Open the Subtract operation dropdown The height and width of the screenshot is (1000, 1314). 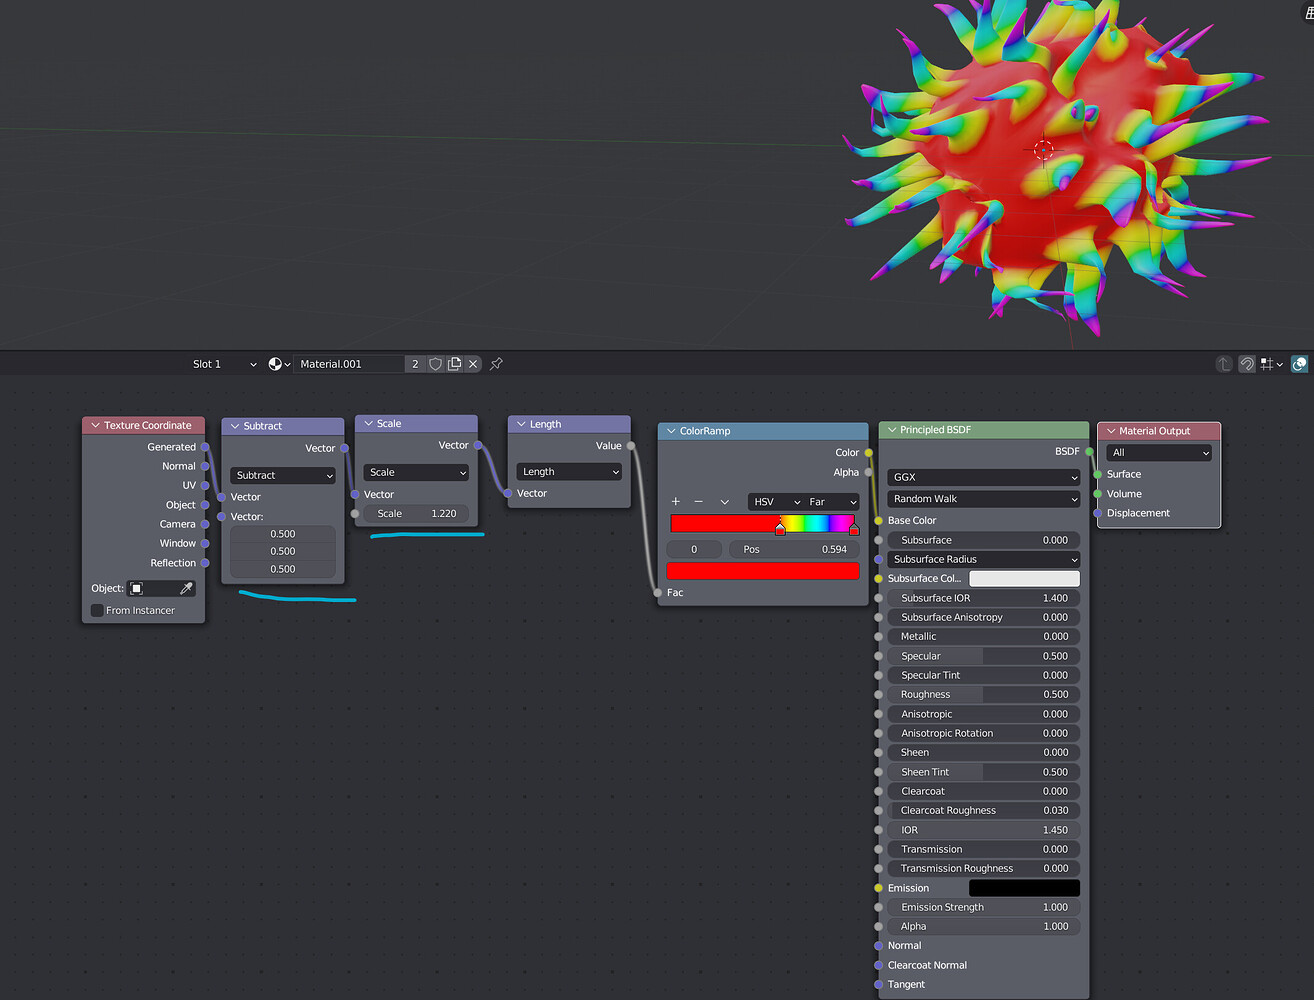284,475
